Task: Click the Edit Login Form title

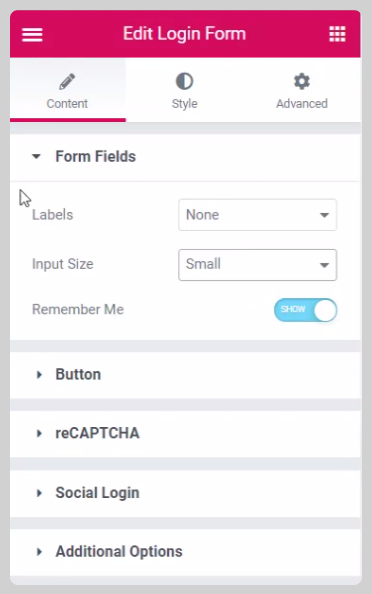Action: click(184, 34)
